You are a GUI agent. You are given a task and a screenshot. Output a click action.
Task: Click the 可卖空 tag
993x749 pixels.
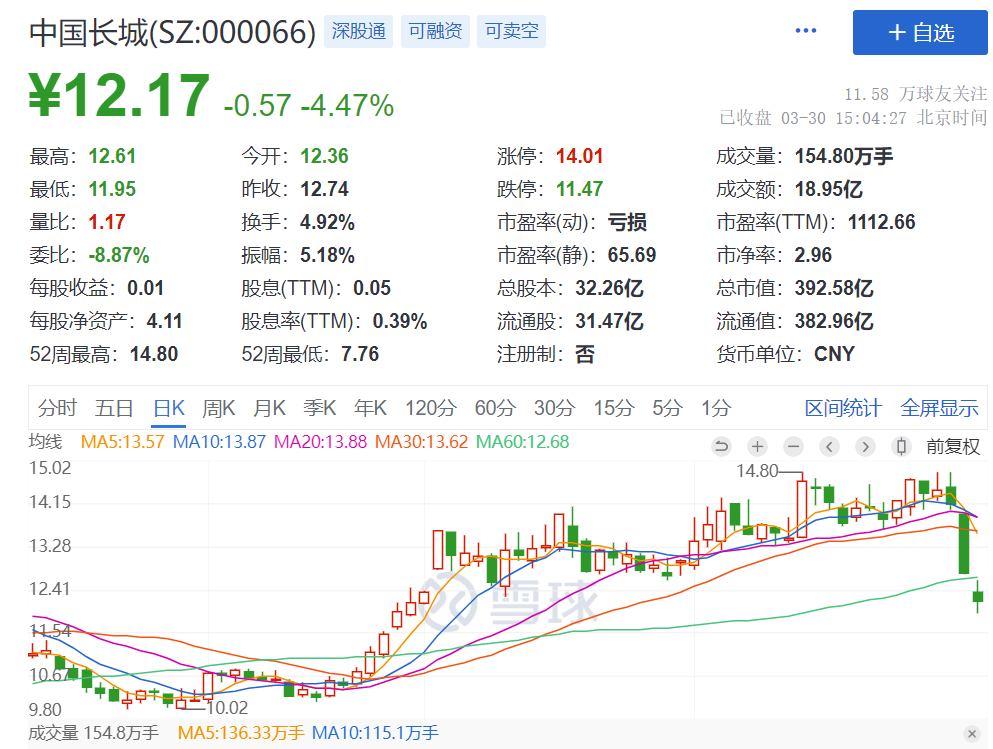tap(512, 31)
